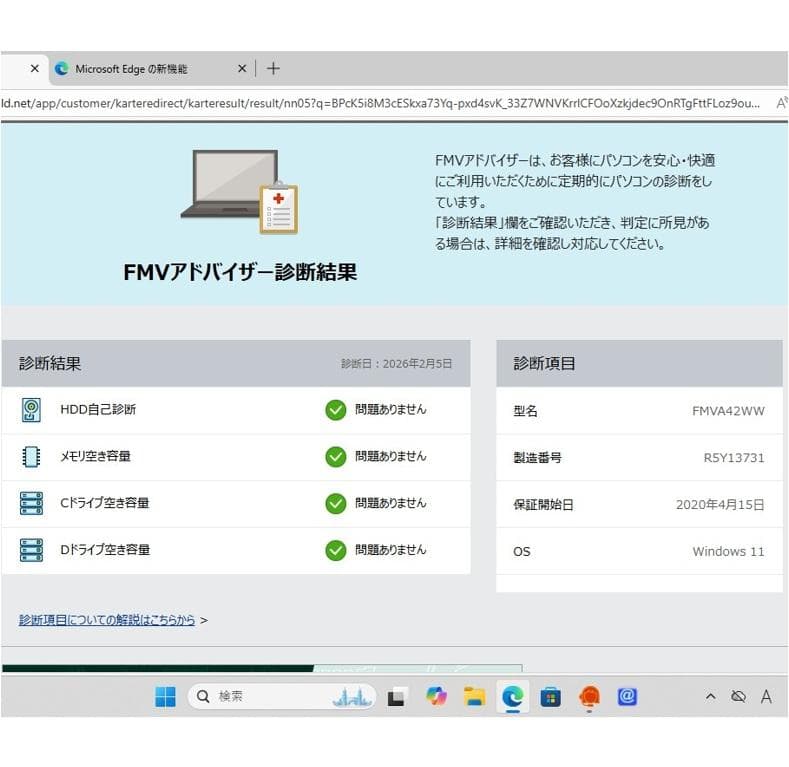Open a new browser tab
The width and height of the screenshot is (789, 767).
(273, 68)
